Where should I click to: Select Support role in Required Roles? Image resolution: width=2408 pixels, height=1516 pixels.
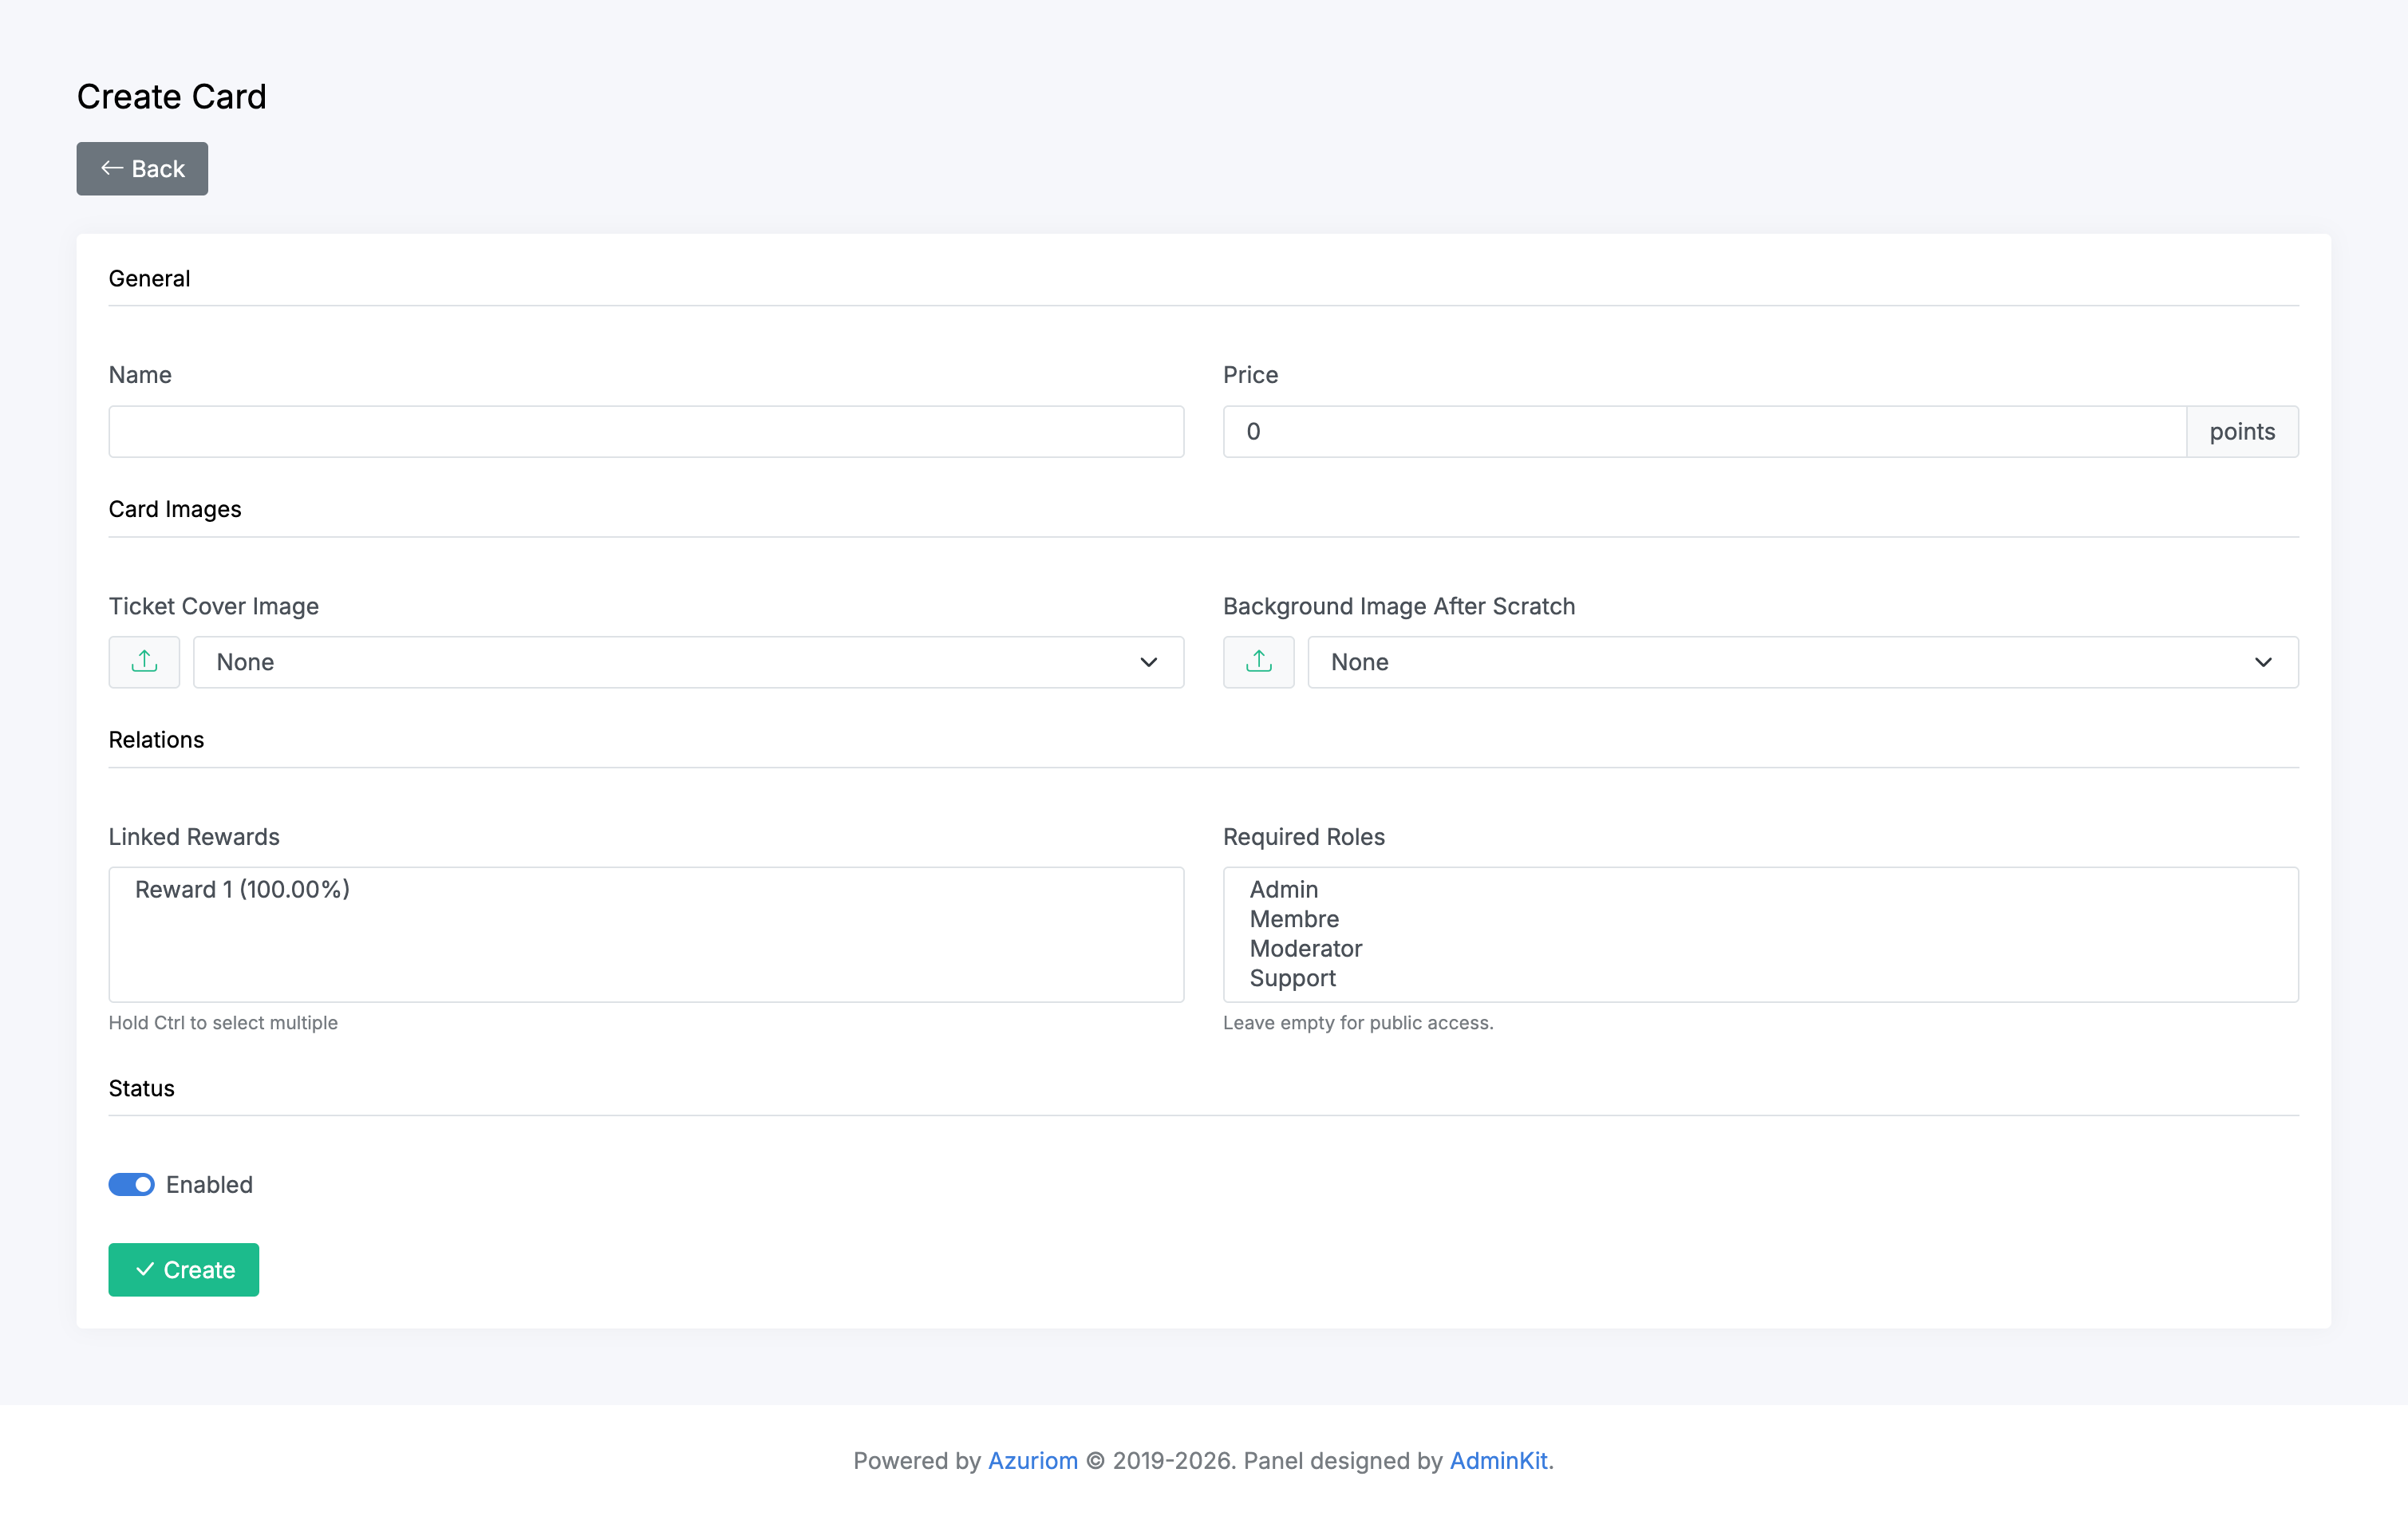pos(1292,978)
